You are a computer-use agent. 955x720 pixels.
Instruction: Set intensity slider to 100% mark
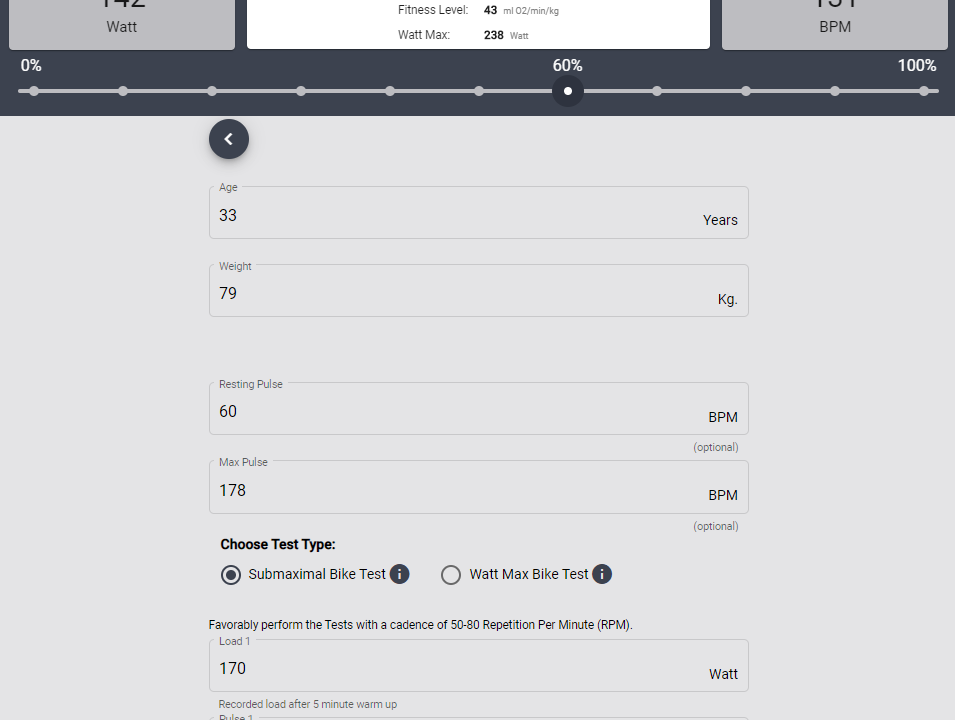click(x=924, y=91)
